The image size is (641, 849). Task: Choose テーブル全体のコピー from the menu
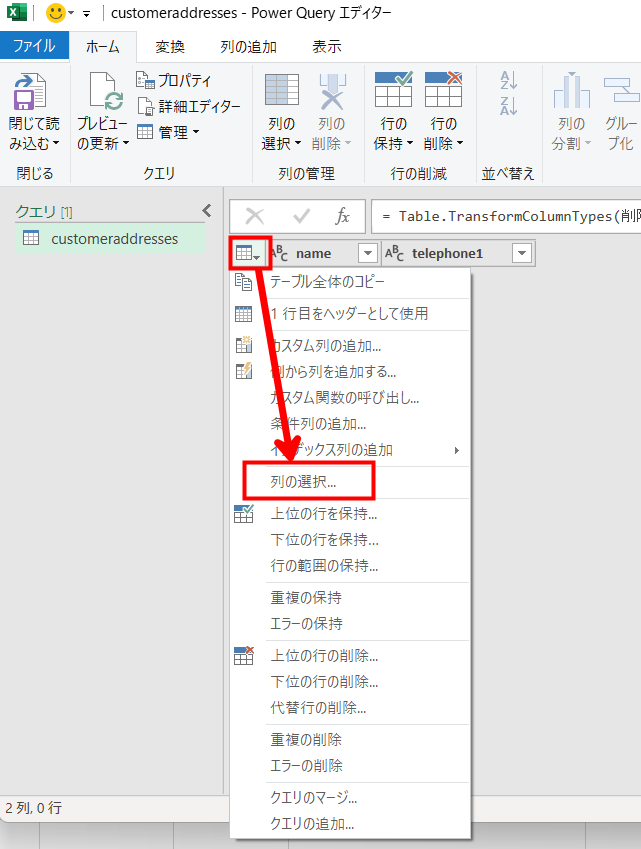(350, 282)
